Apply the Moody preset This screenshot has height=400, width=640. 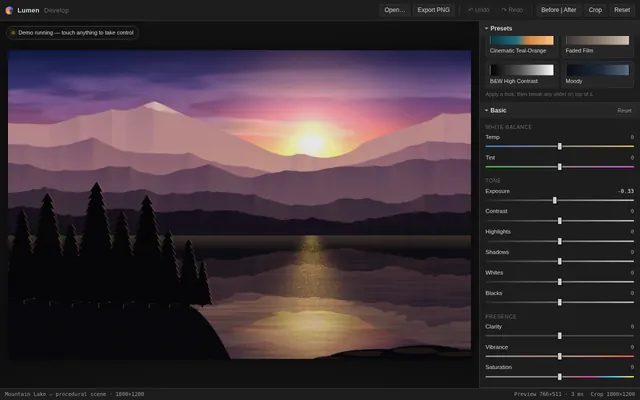(597, 75)
